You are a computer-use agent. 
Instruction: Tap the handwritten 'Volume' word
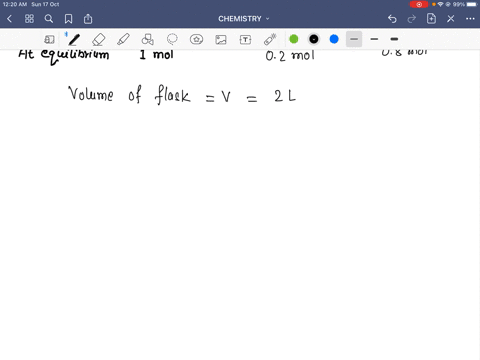coord(91,93)
